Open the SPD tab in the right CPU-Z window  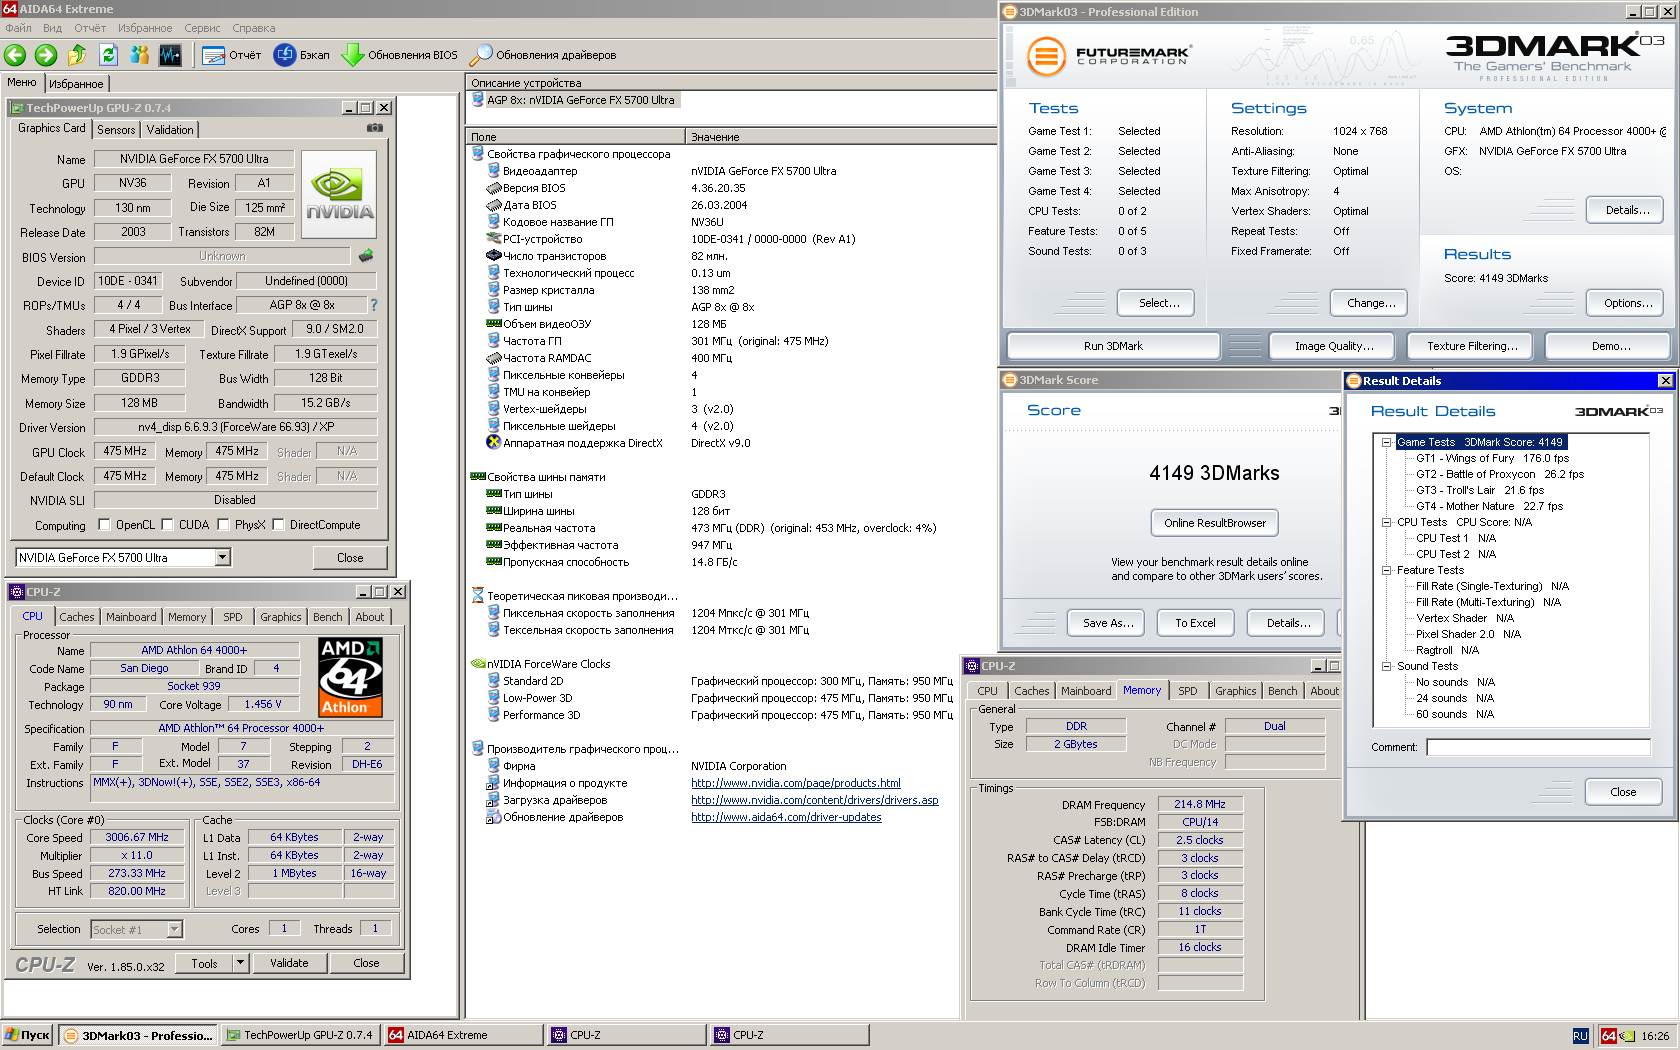click(x=1187, y=691)
